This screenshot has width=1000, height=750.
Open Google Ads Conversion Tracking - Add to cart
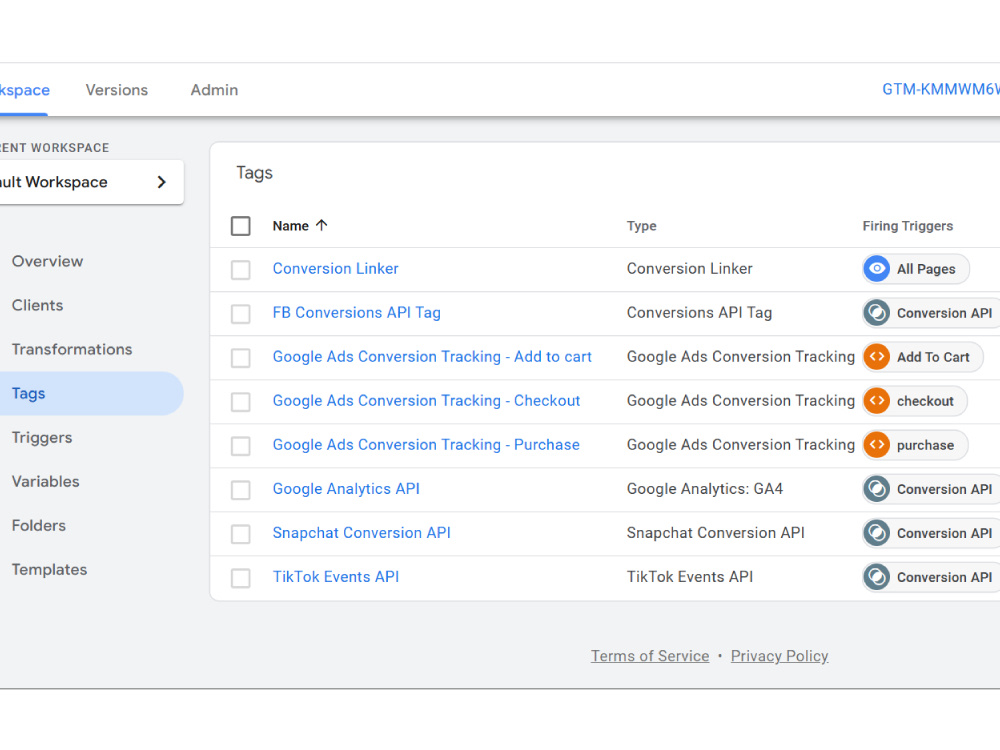432,357
